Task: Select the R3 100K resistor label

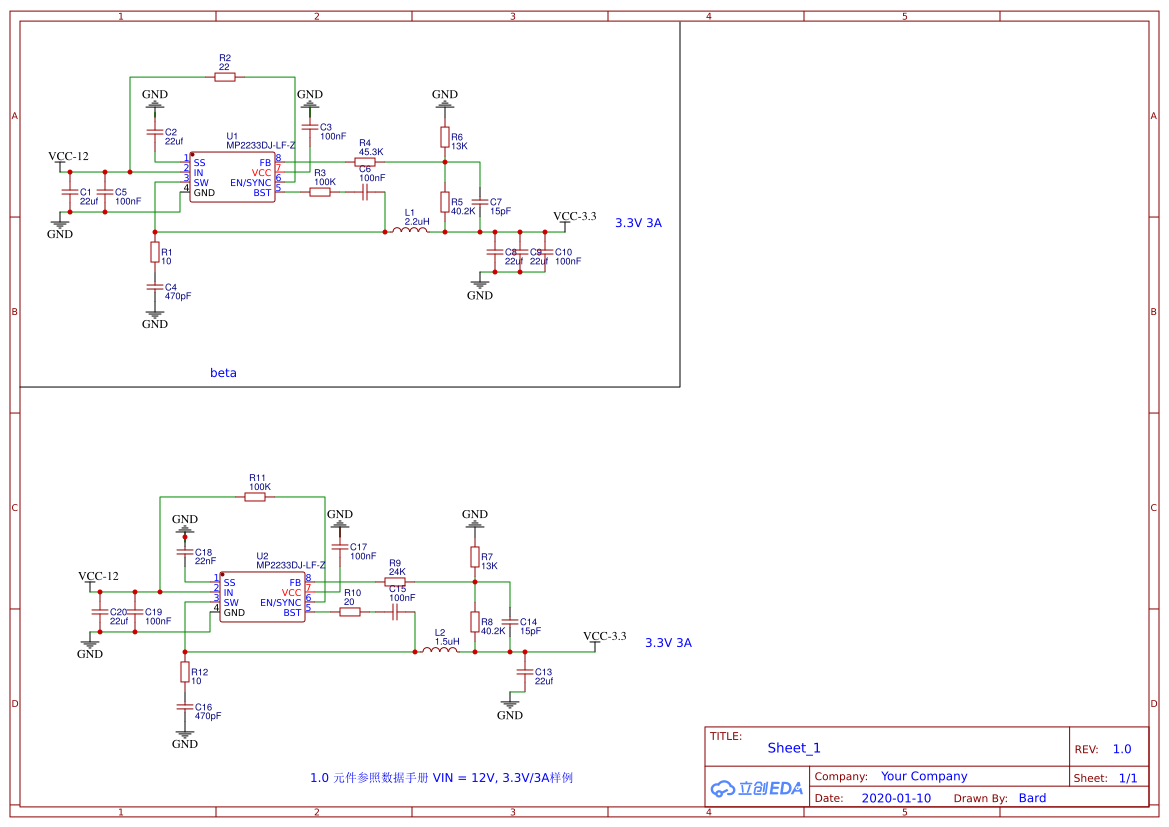Action: (324, 177)
